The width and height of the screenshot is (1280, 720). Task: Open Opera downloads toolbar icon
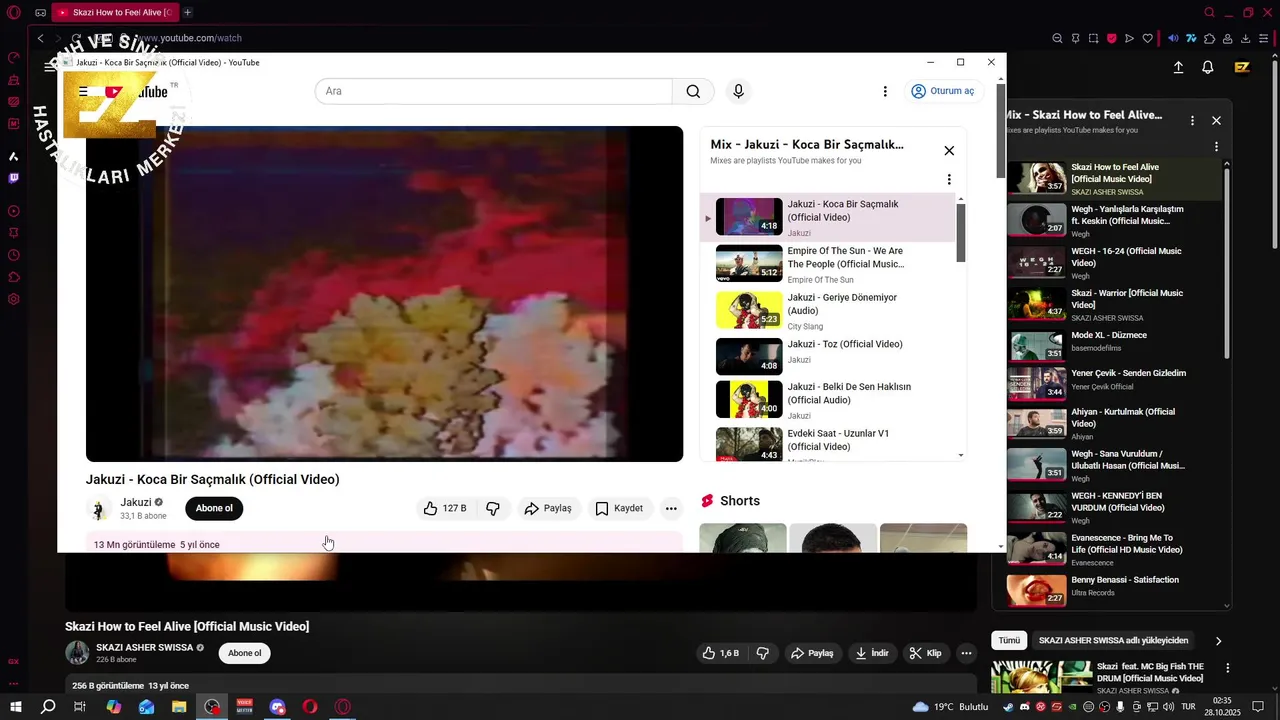tap(1246, 38)
